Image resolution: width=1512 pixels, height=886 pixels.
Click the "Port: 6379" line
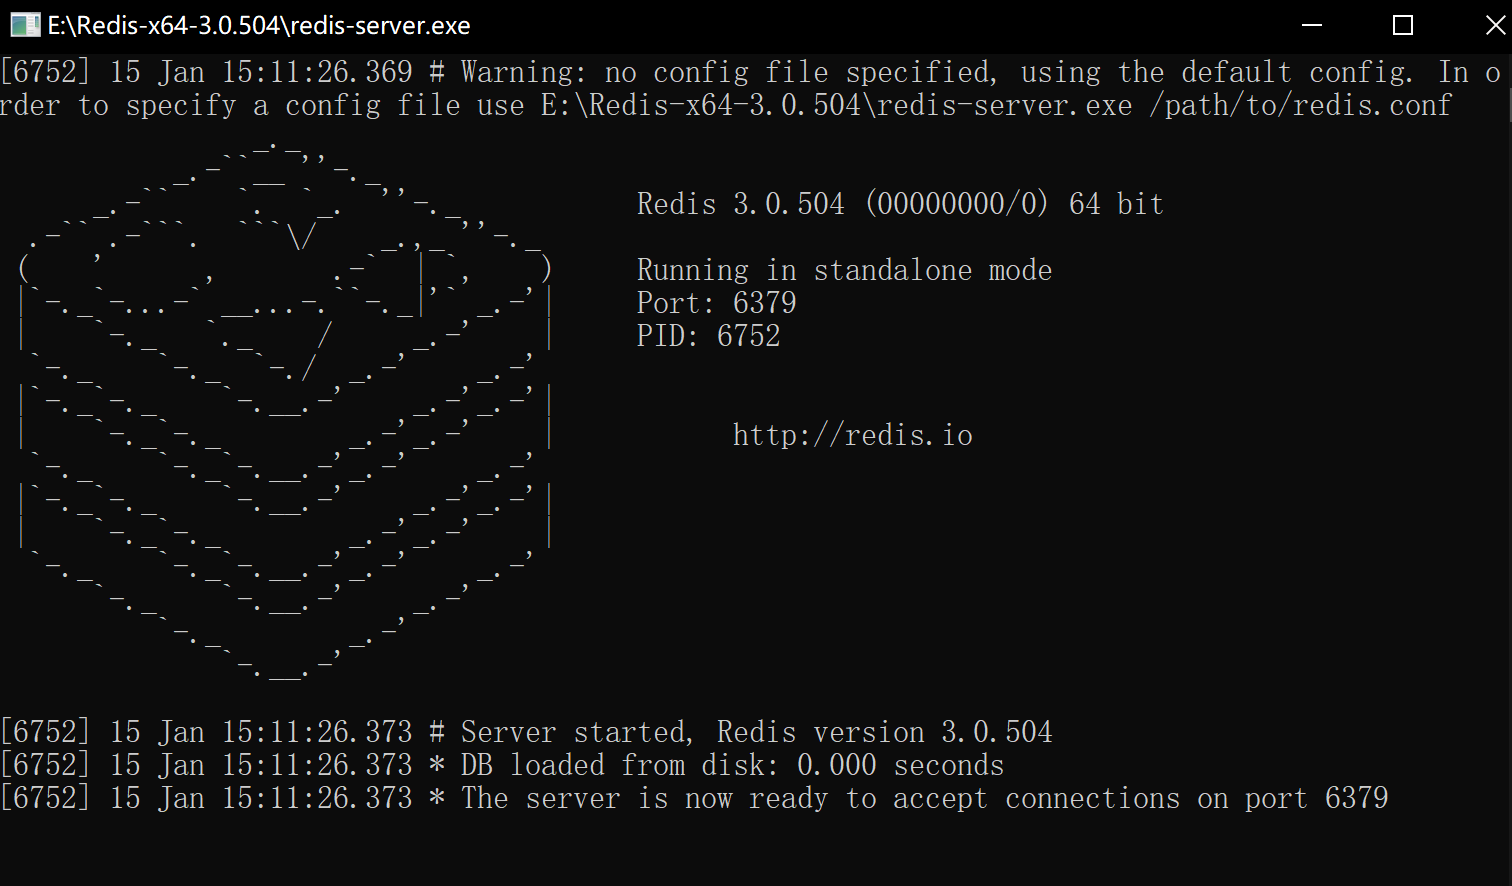point(716,303)
